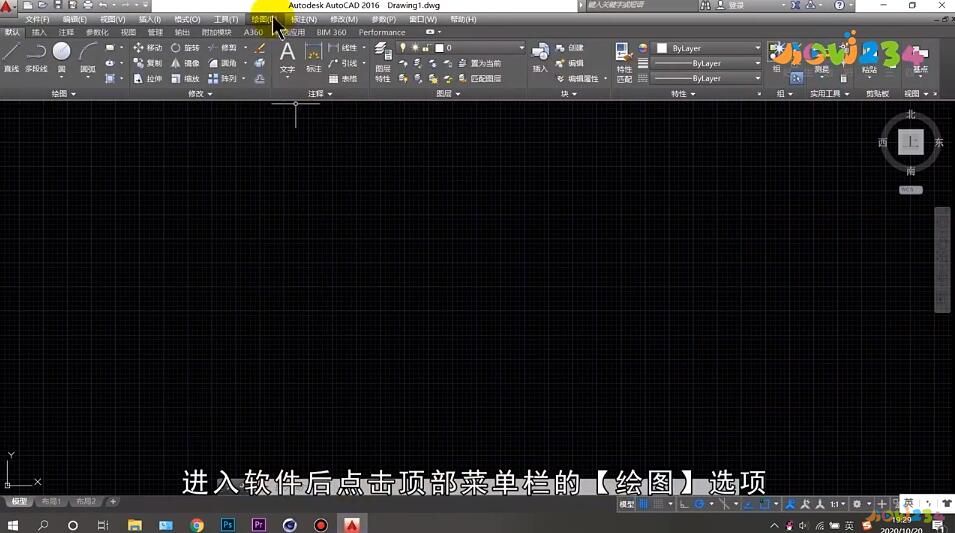Click the Edit block (编辑) tool

569,63
